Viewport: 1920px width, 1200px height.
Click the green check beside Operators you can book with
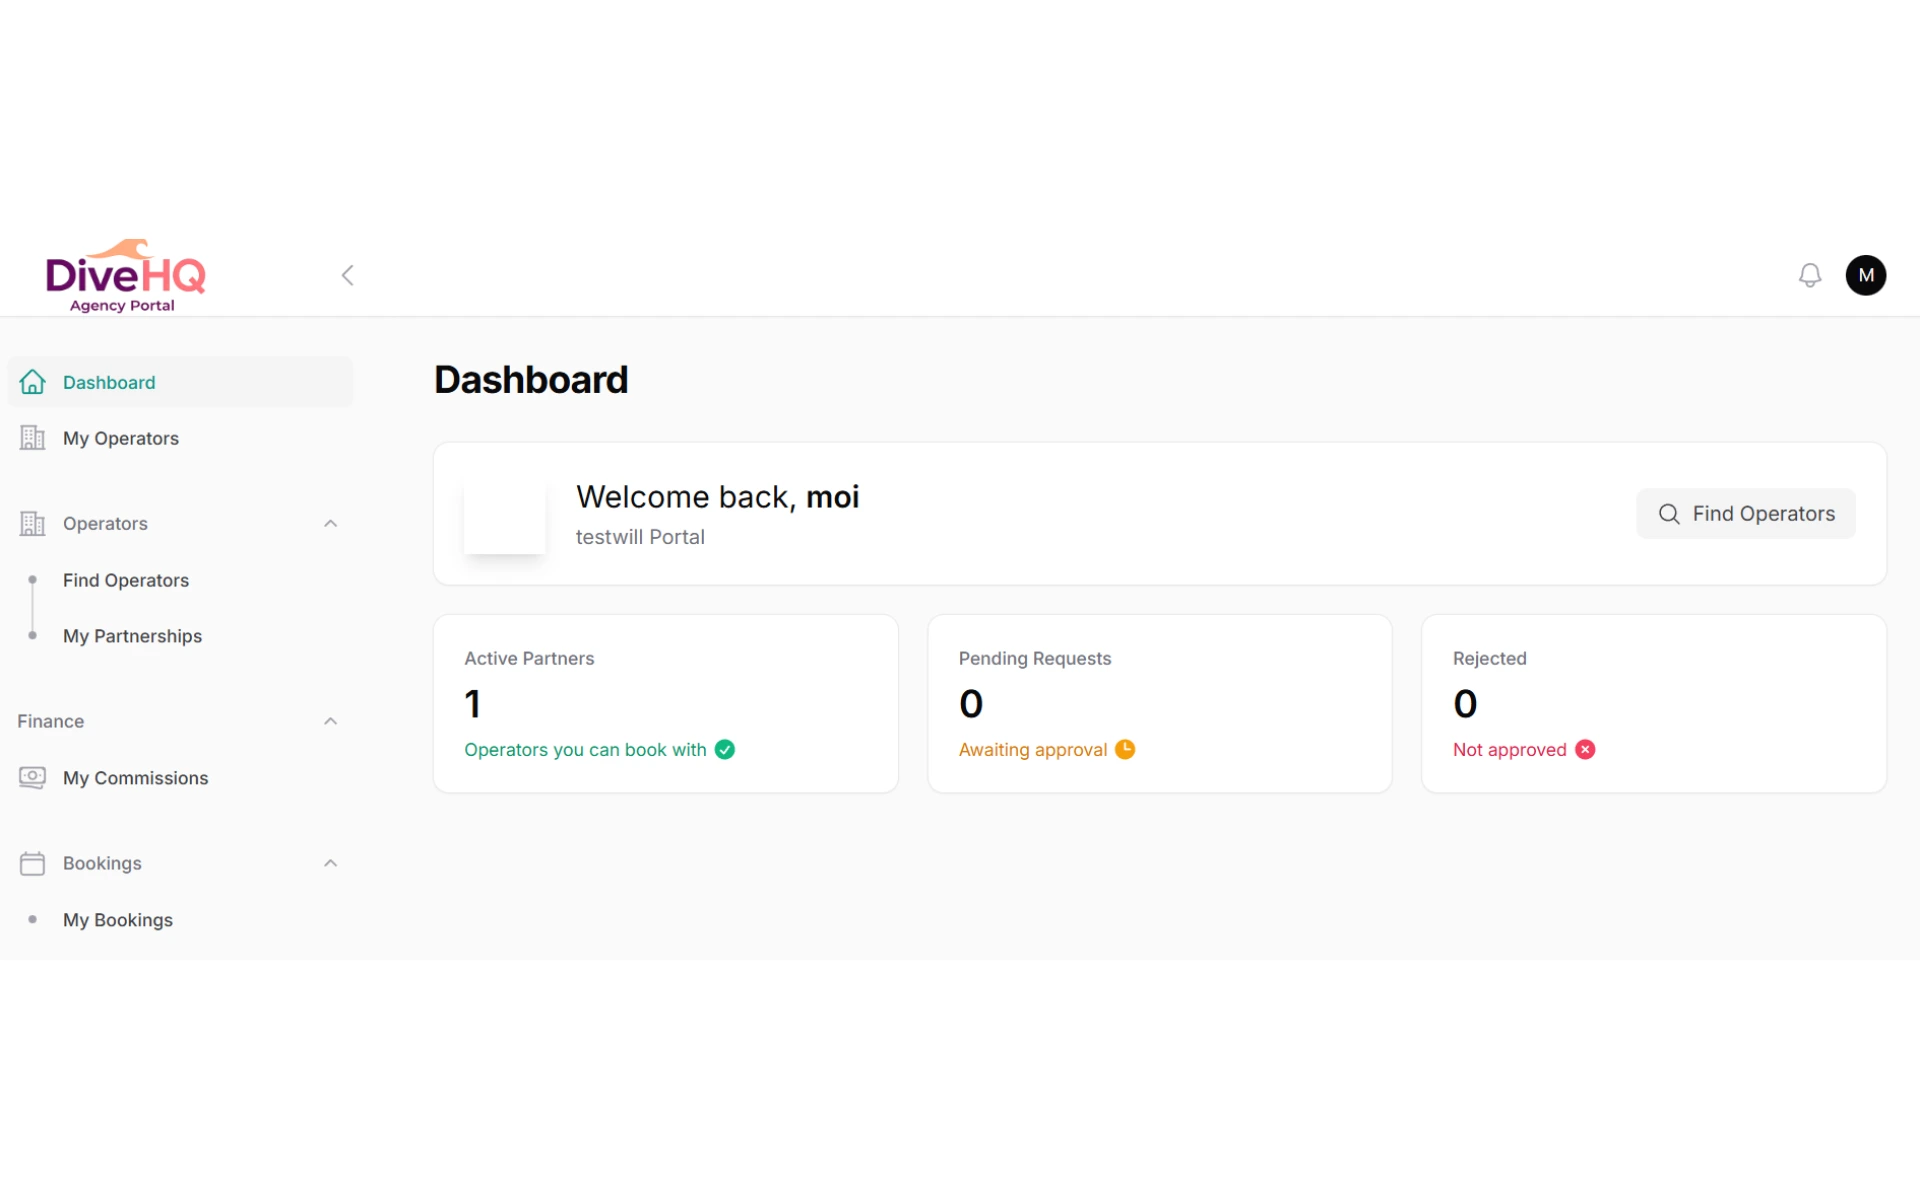724,749
